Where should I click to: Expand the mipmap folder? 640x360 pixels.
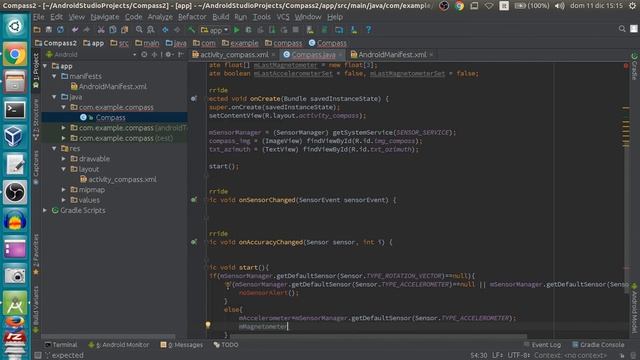tap(64, 190)
